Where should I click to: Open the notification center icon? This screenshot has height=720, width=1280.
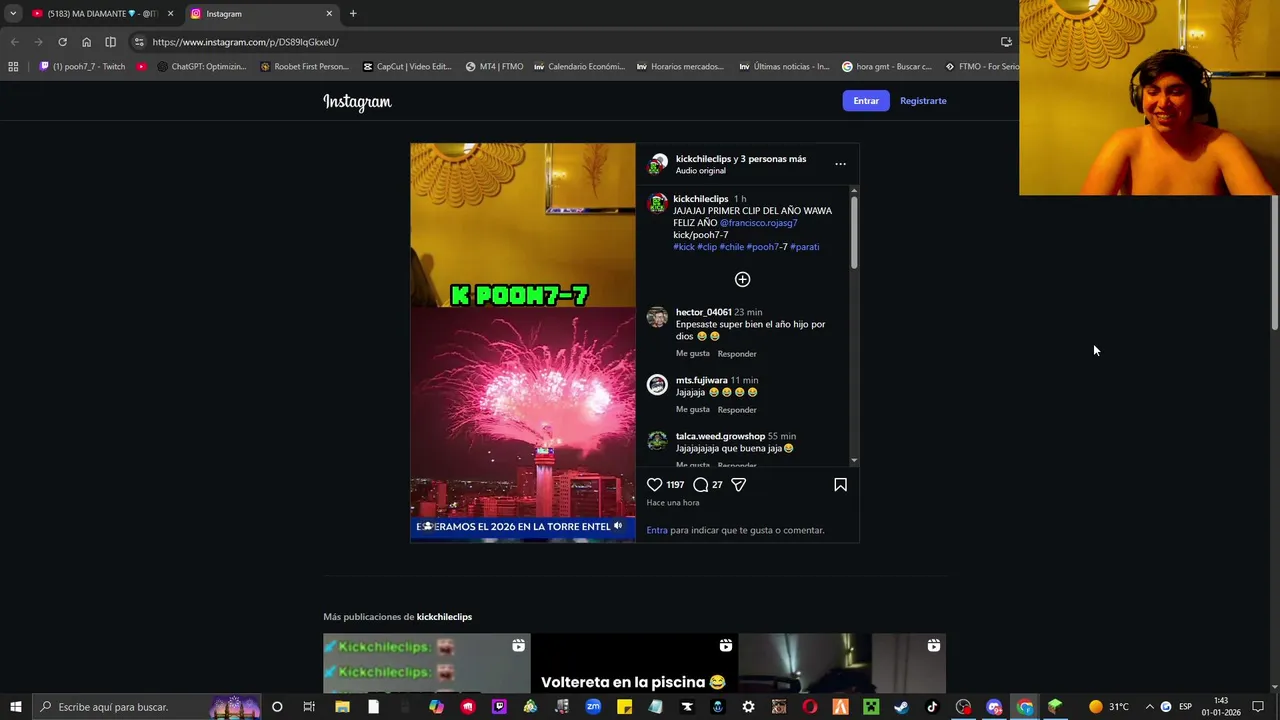[x=1258, y=707]
